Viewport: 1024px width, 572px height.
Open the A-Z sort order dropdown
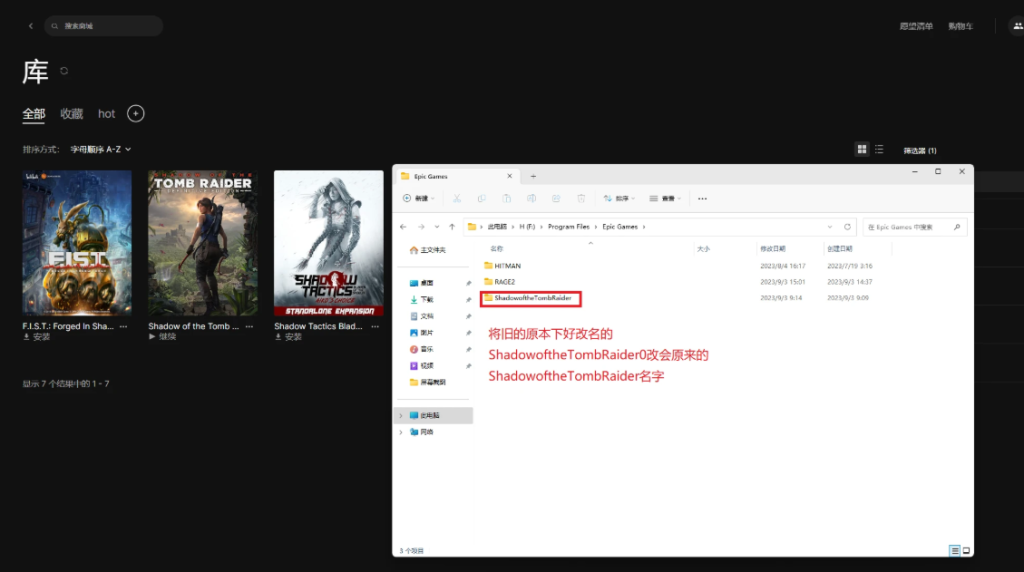[101, 150]
